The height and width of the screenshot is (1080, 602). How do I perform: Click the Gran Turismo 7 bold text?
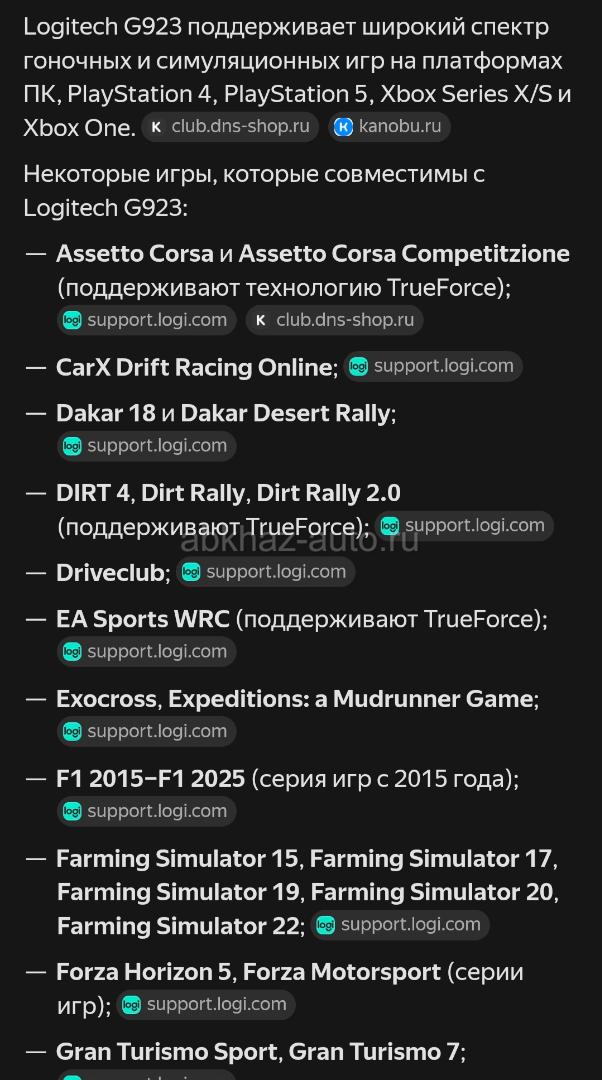375,1052
